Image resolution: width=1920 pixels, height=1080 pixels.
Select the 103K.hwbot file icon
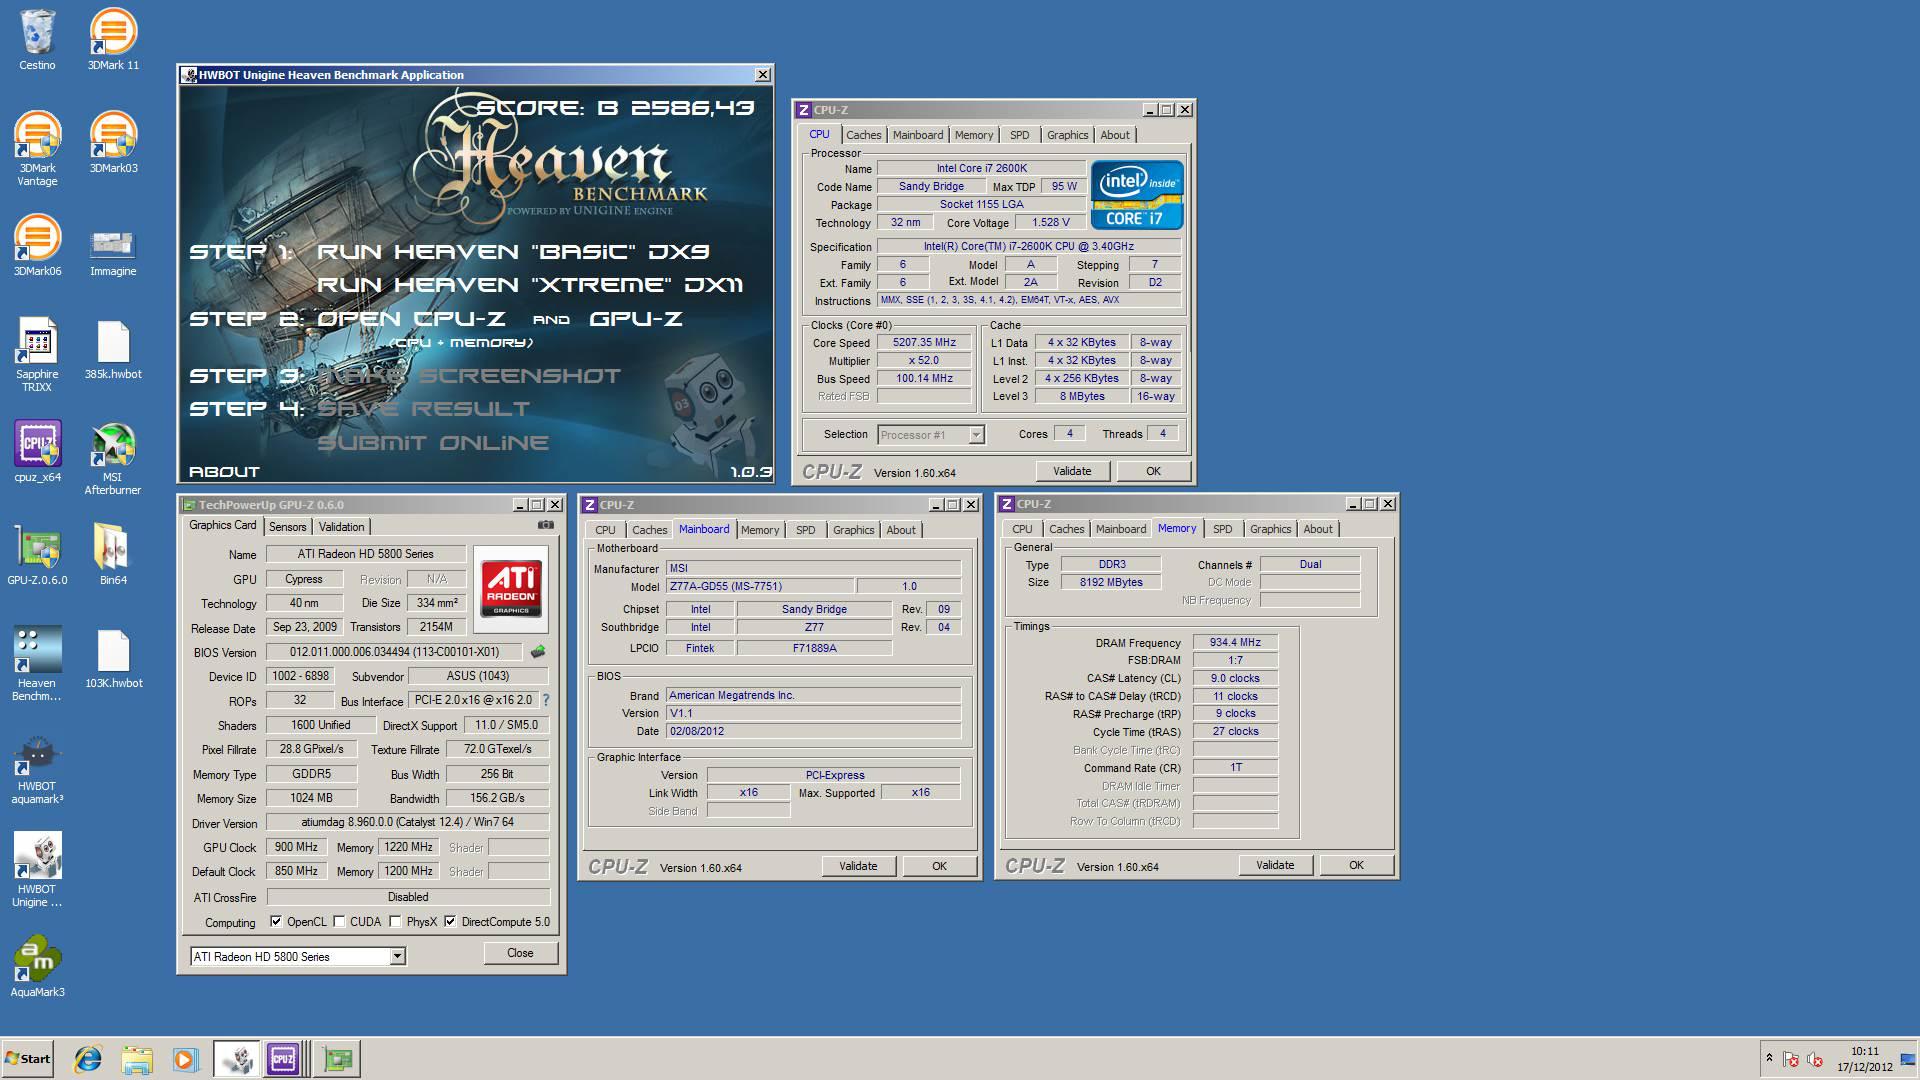tap(113, 658)
